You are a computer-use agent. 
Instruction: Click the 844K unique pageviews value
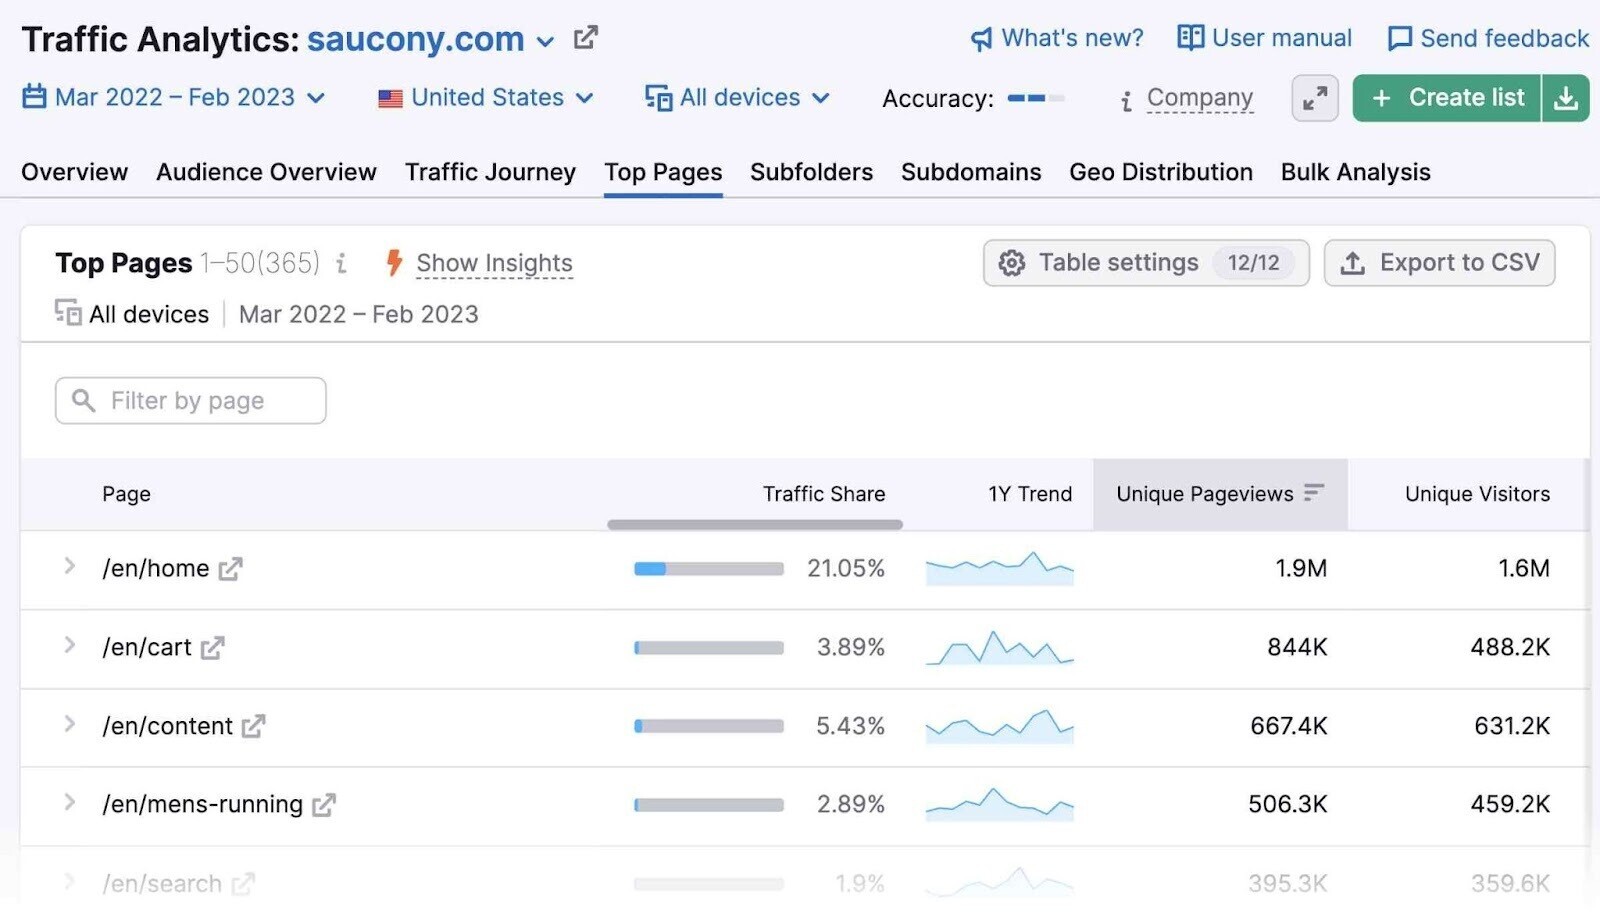1297,647
